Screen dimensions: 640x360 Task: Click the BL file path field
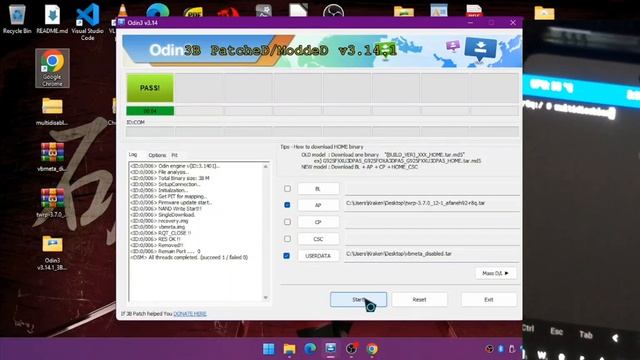[432, 189]
